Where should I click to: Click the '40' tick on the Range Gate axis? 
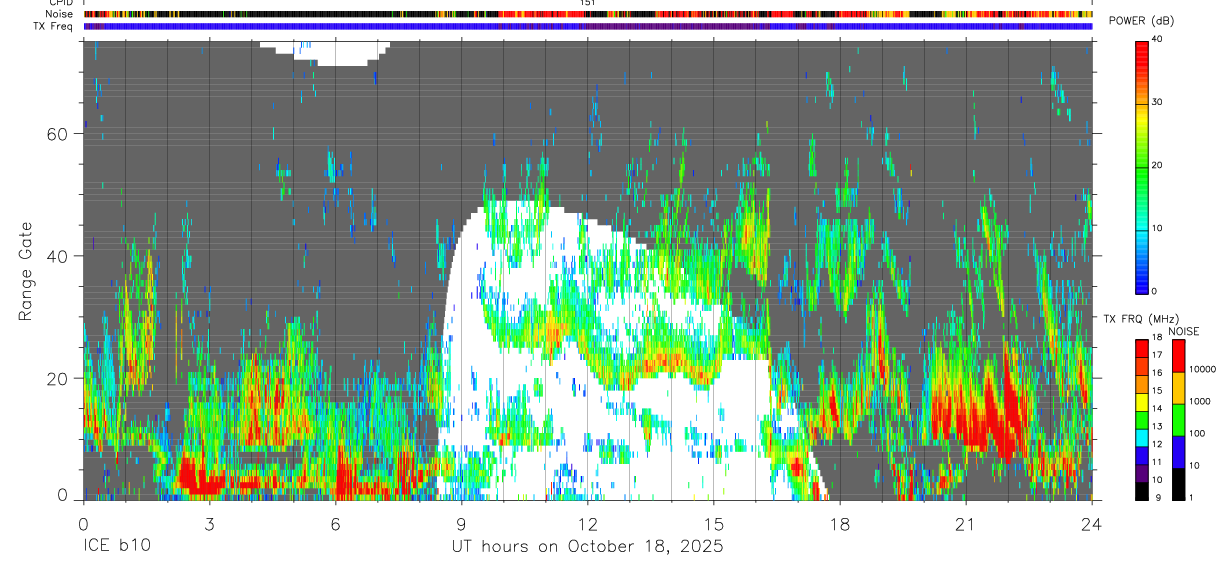(57, 256)
